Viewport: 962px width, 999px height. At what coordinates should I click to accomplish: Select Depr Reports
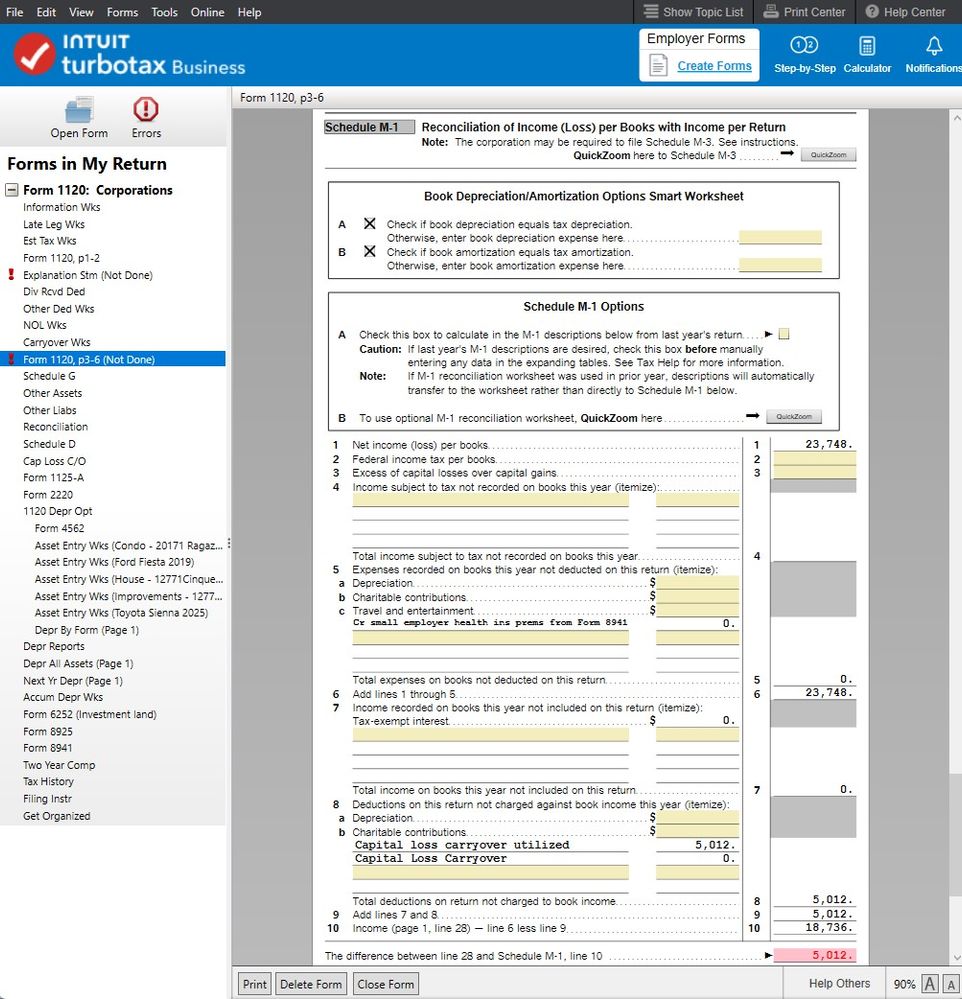[54, 646]
